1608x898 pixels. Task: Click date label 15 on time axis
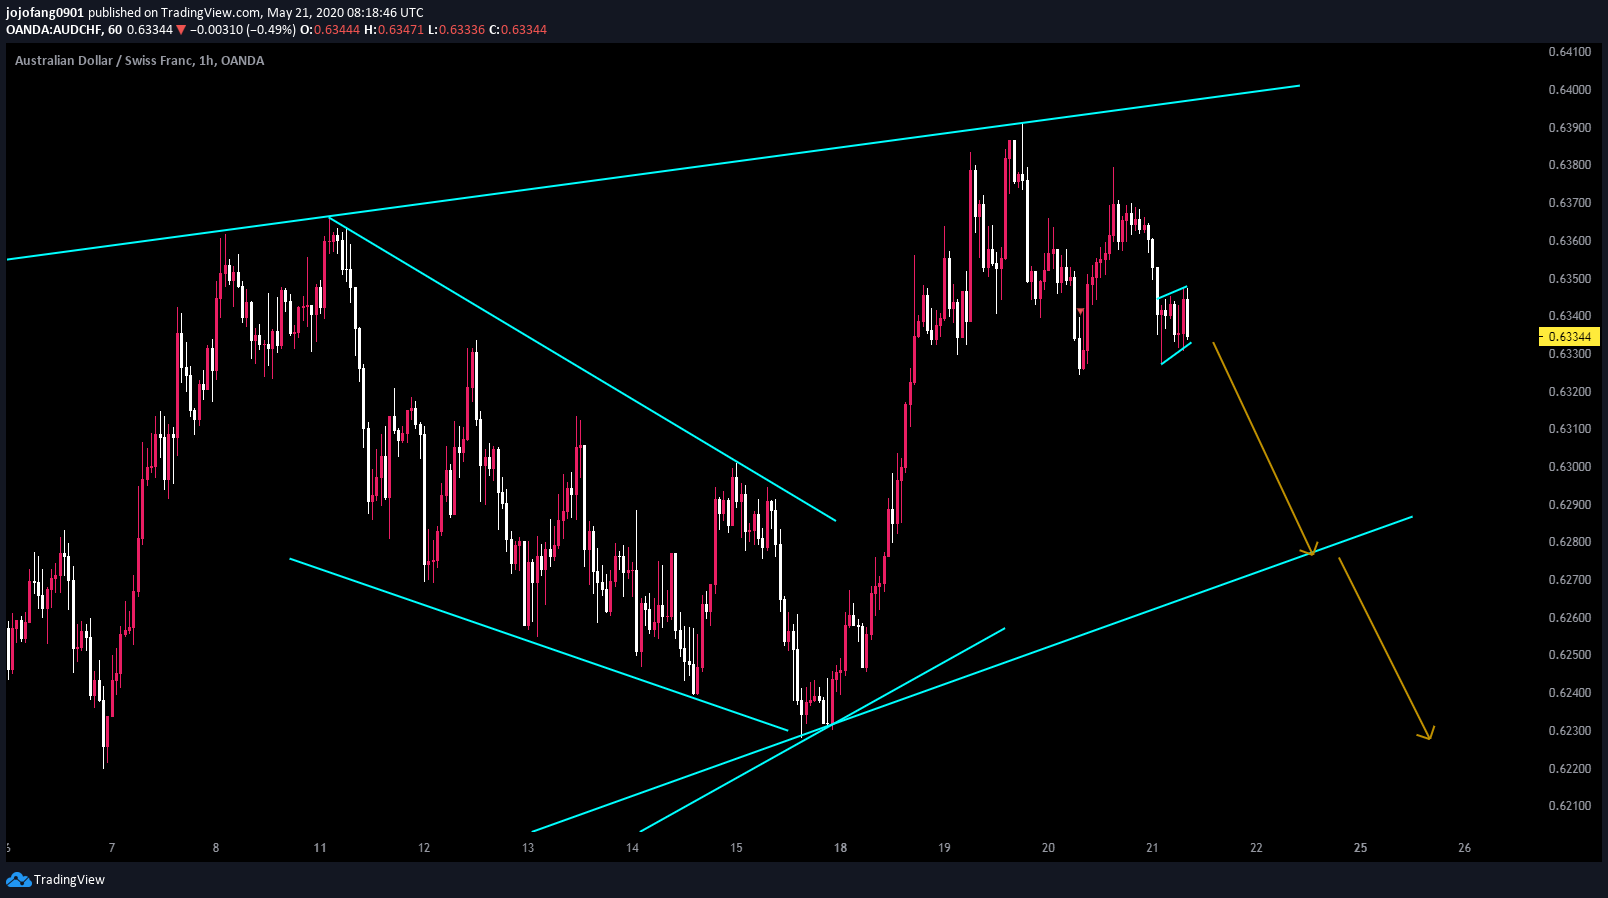[x=736, y=848]
